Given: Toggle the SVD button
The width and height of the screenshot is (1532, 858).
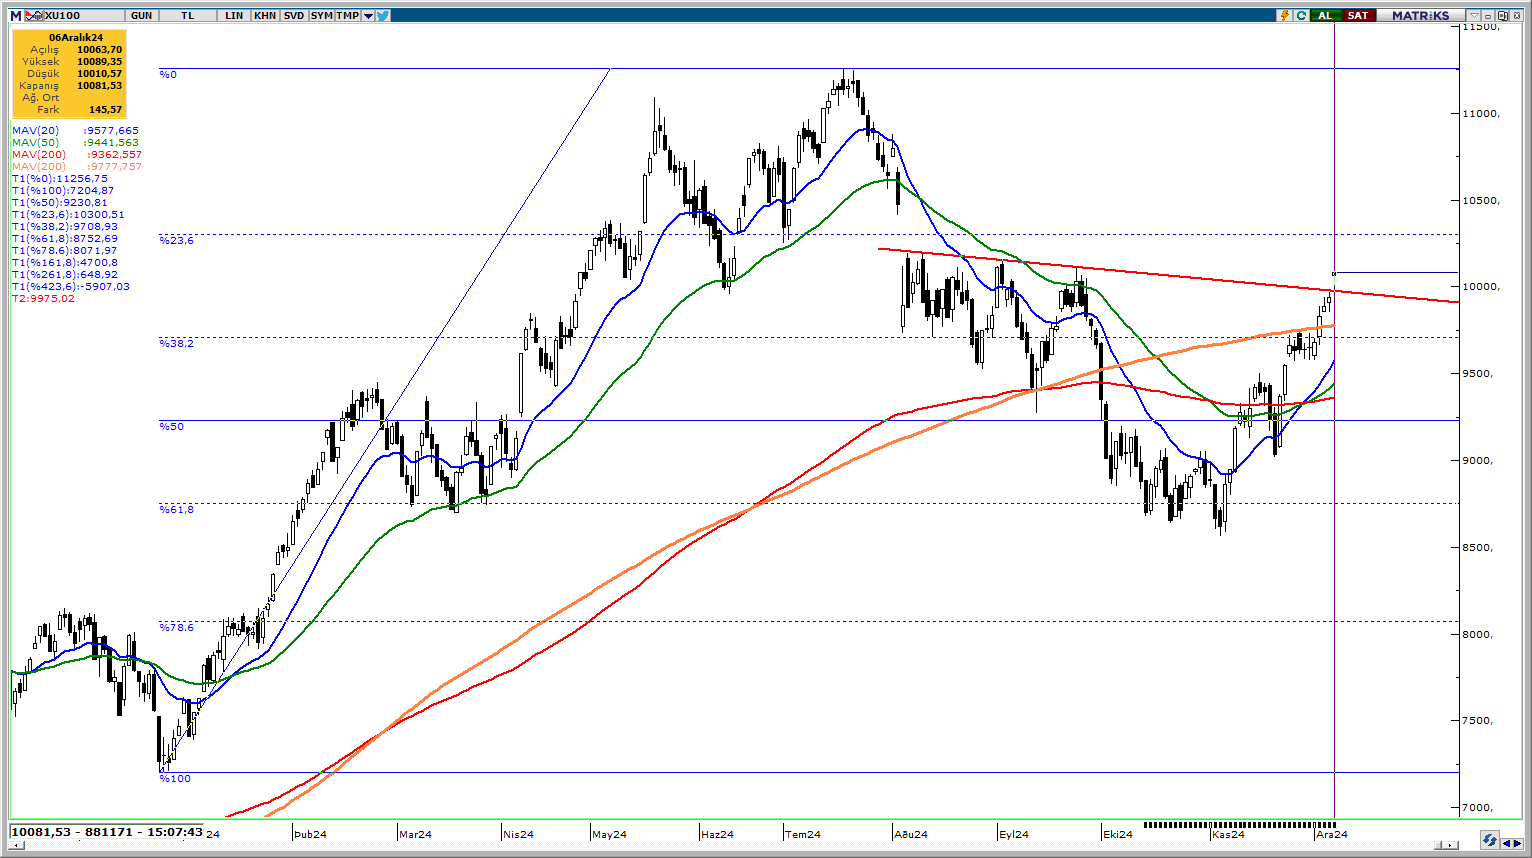Looking at the screenshot, I should pyautogui.click(x=293, y=16).
